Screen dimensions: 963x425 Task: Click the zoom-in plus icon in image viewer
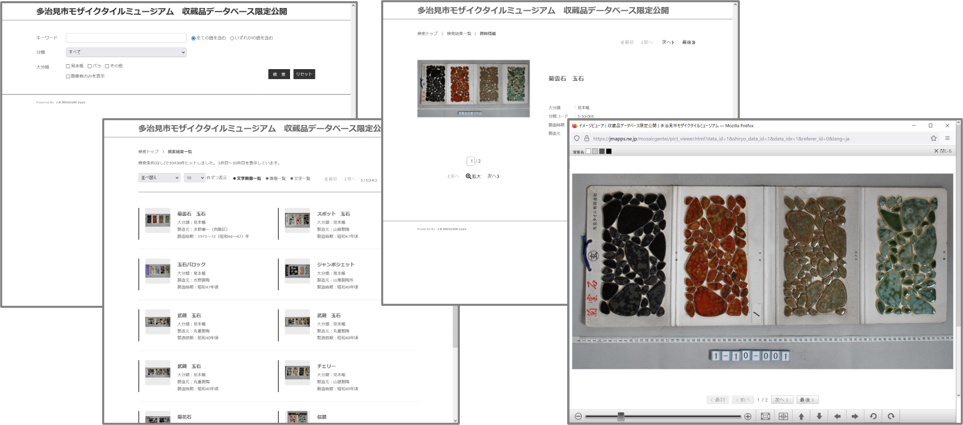point(748,416)
